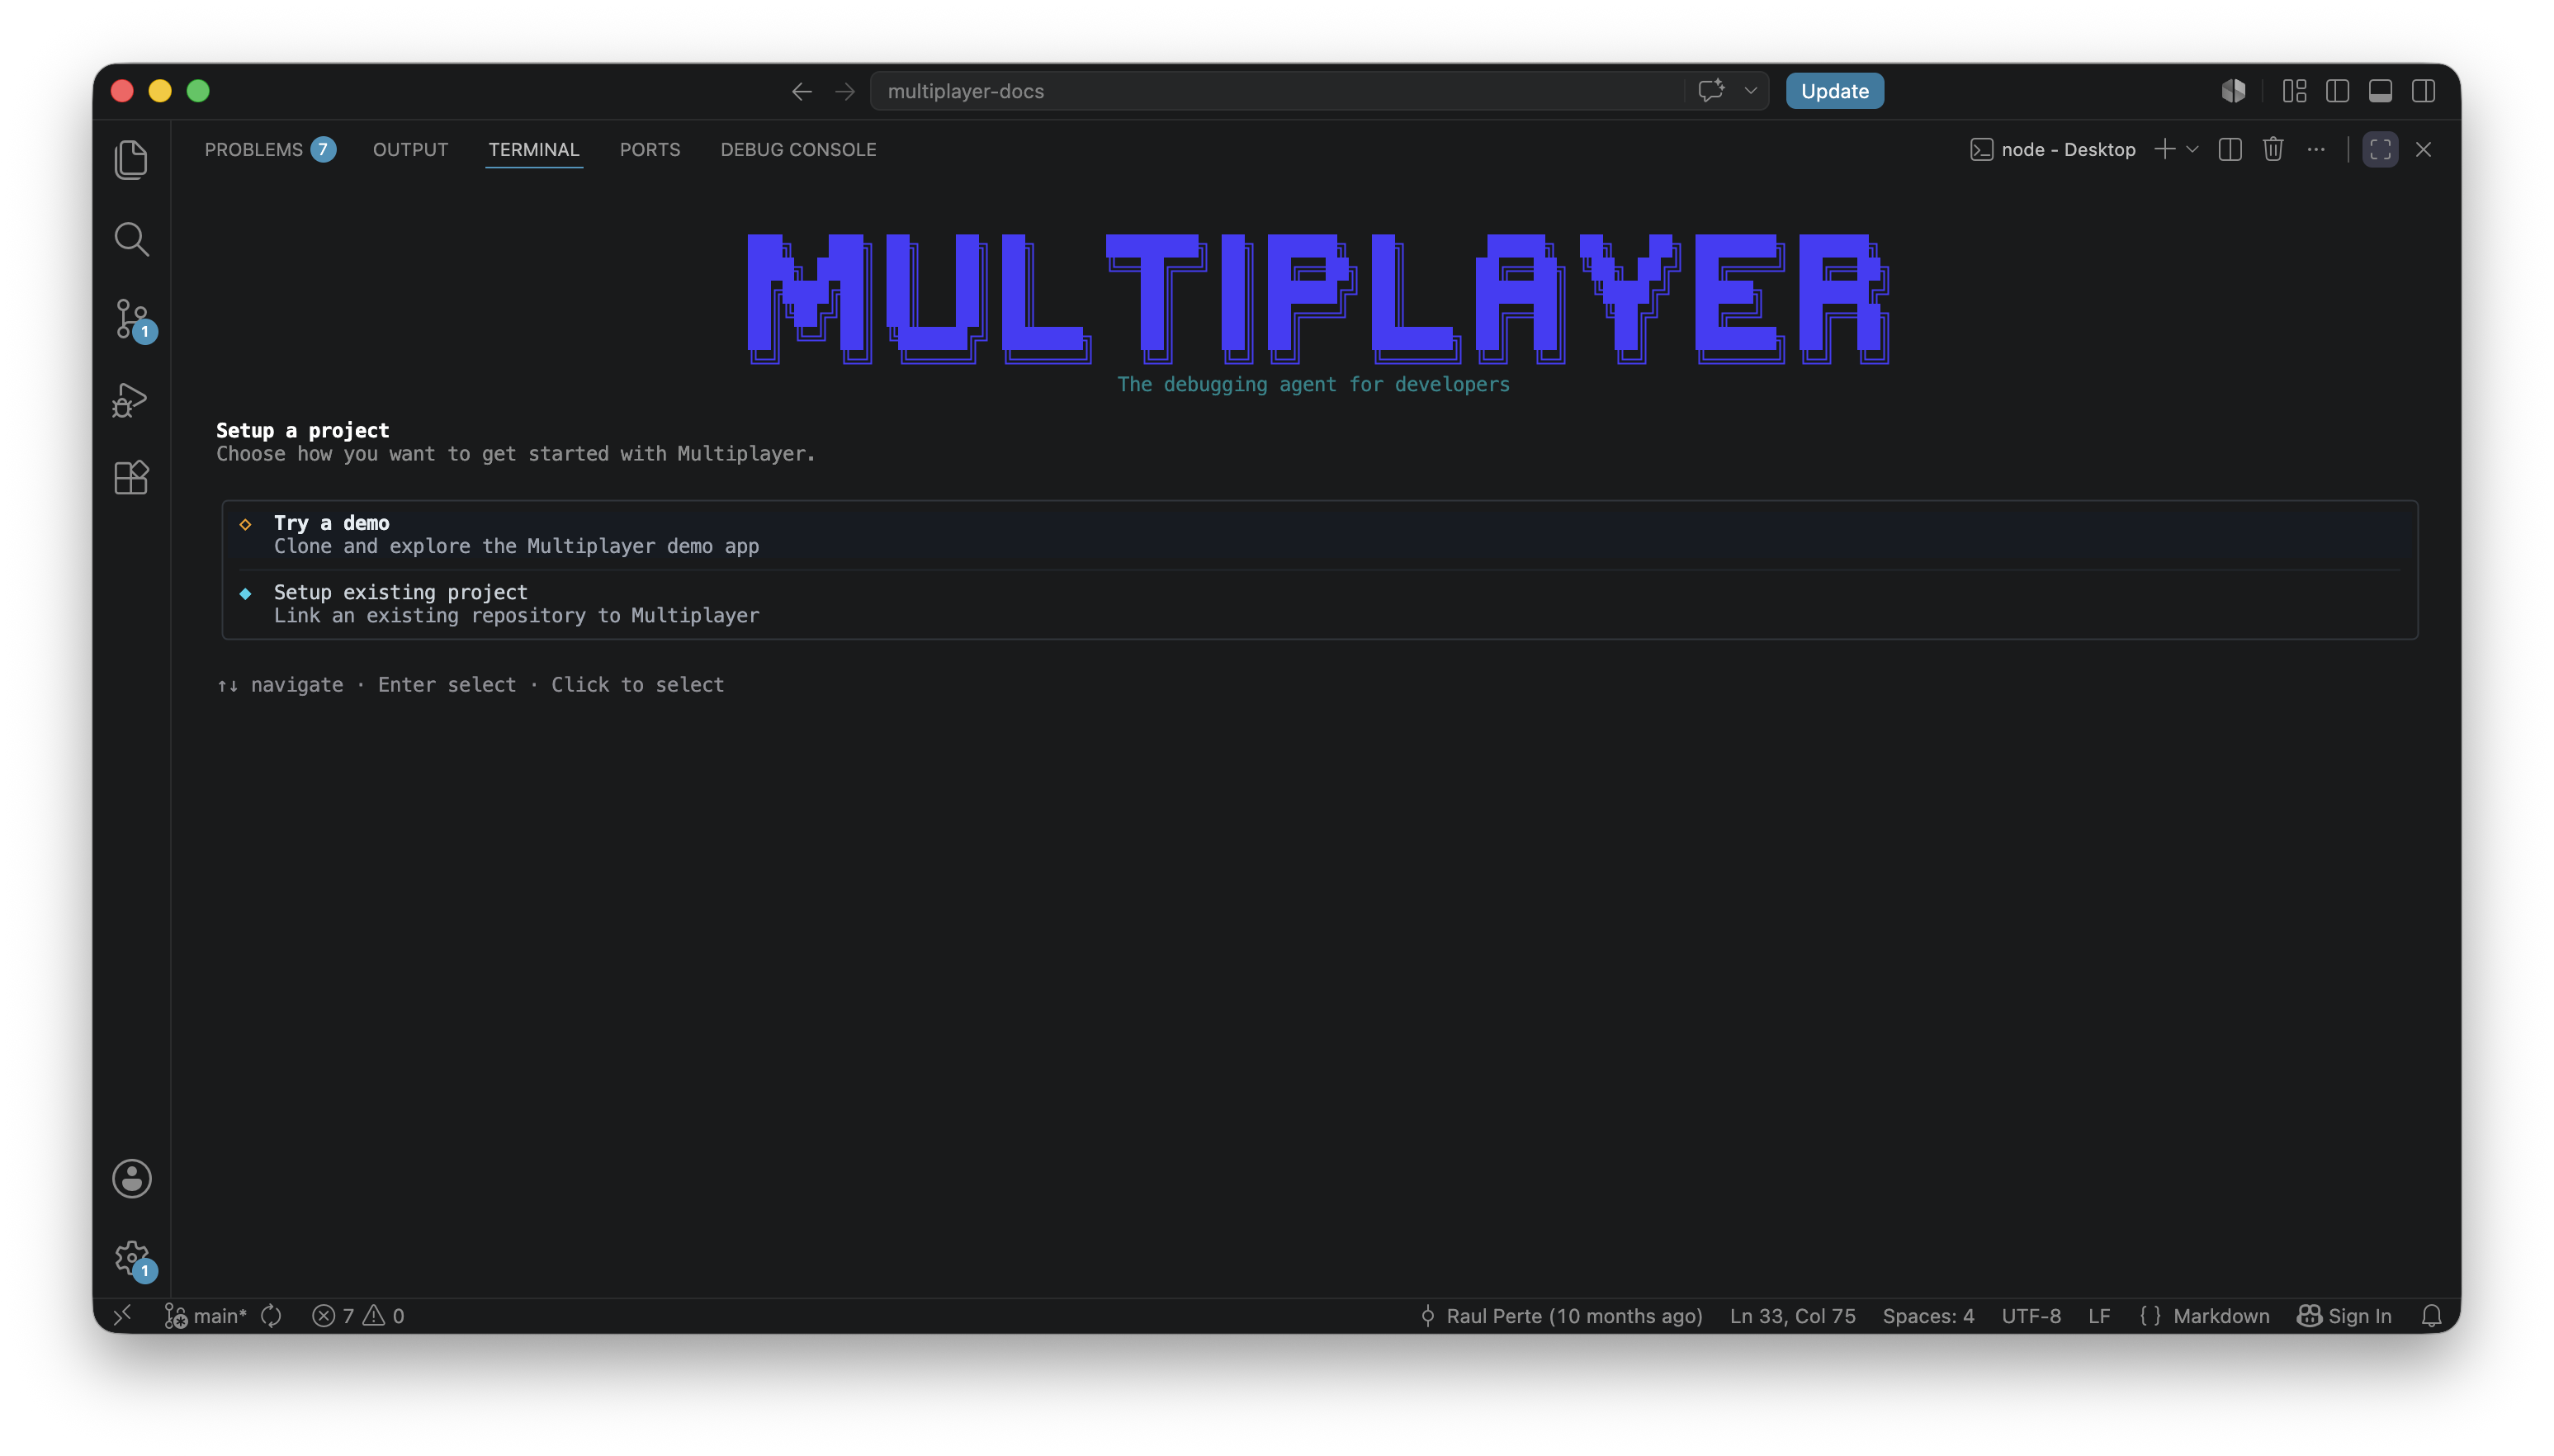Close the panel with X icon

[2423, 149]
